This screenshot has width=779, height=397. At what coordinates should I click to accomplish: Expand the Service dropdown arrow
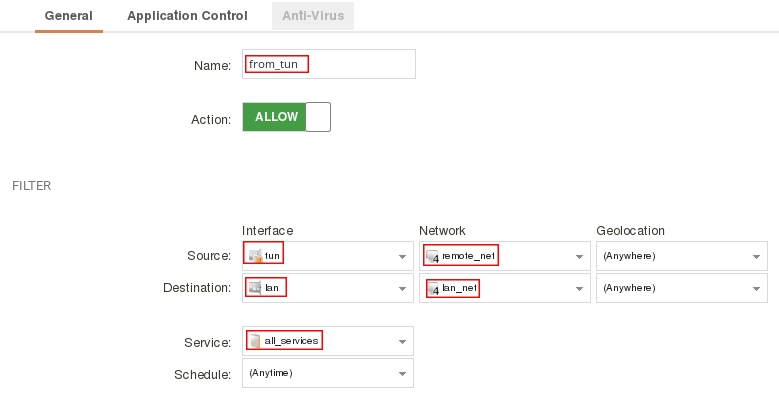coord(402,342)
